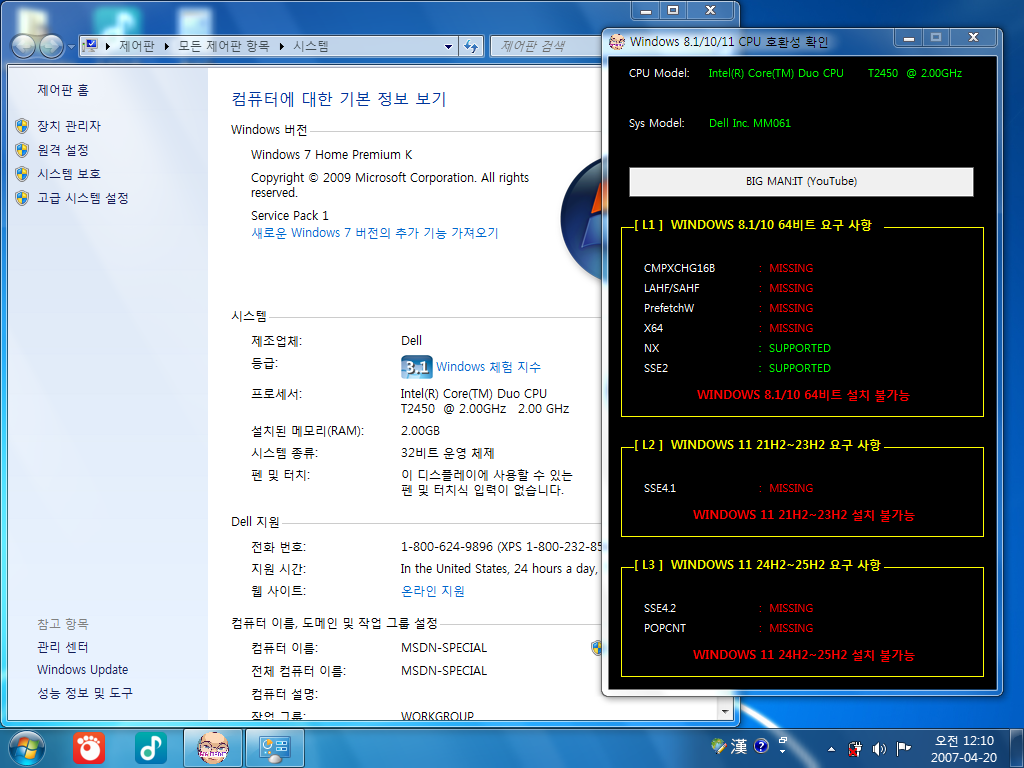This screenshot has height=768, width=1024.
Task: Open red GOM player taskbar icon
Action: pyautogui.click(x=89, y=748)
